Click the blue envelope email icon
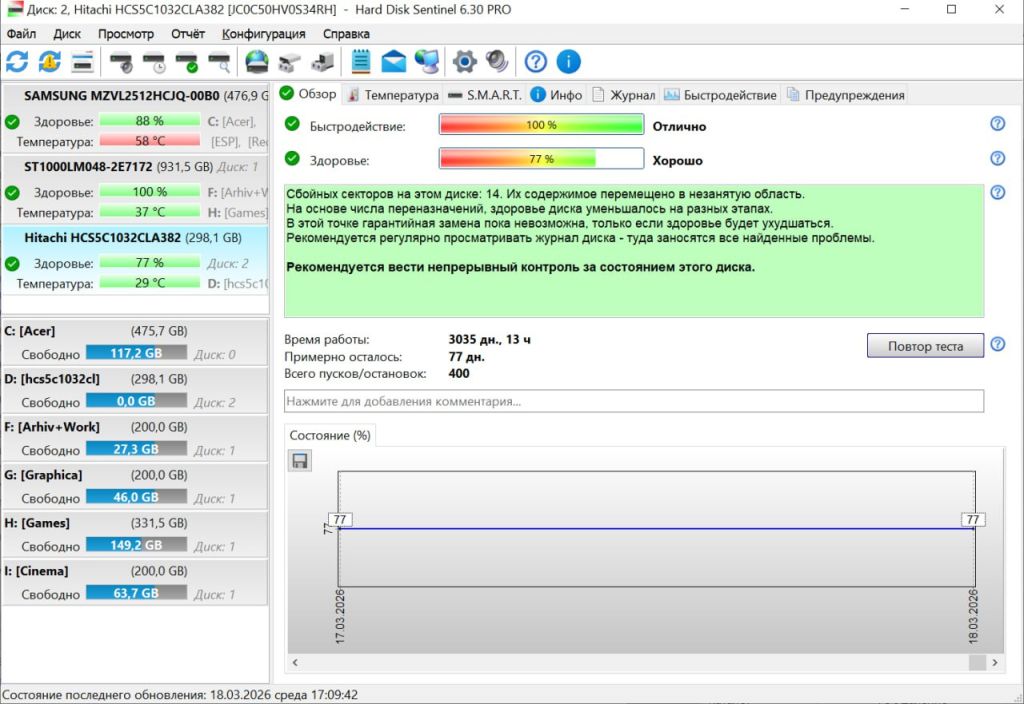 (x=393, y=62)
